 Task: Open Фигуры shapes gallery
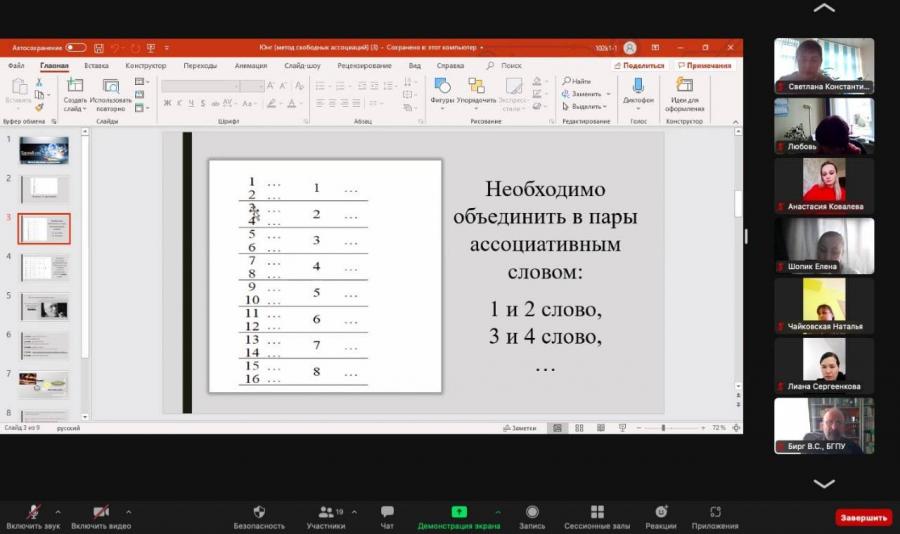[x=442, y=86]
